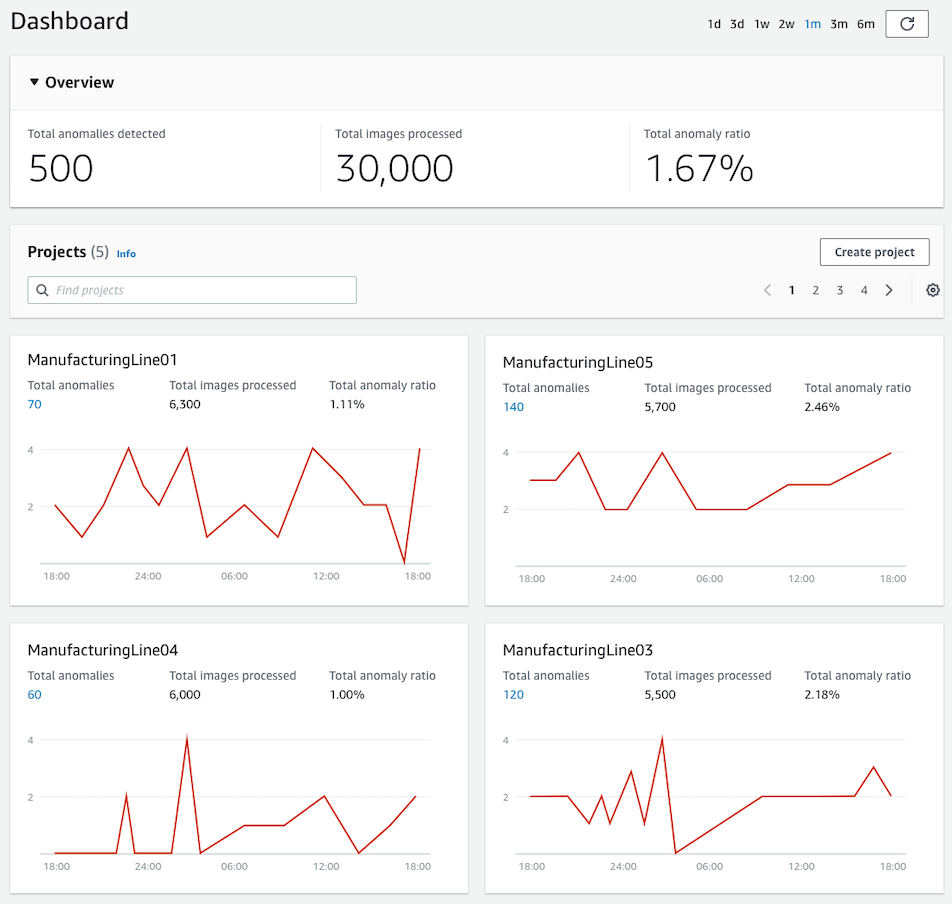Jump to projects page 2
The image size is (952, 904).
[816, 290]
